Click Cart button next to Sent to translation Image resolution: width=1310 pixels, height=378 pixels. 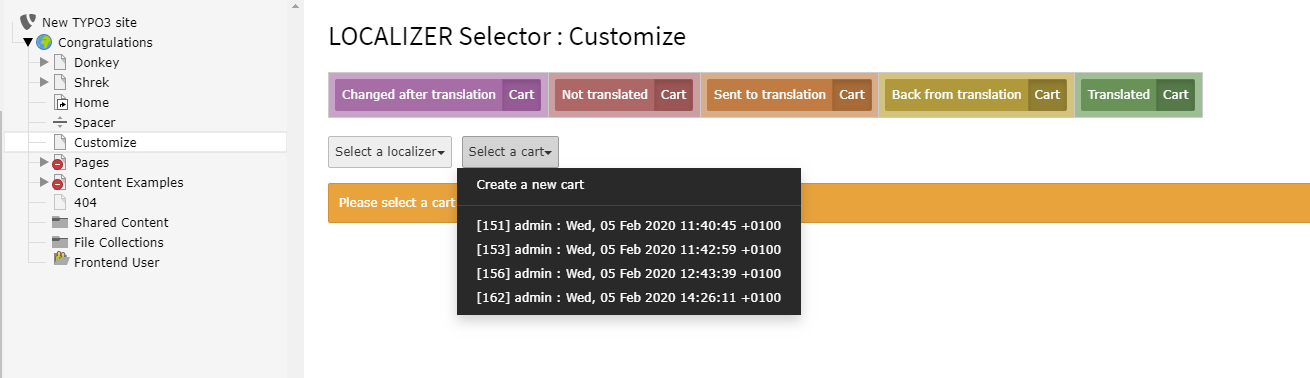point(852,95)
